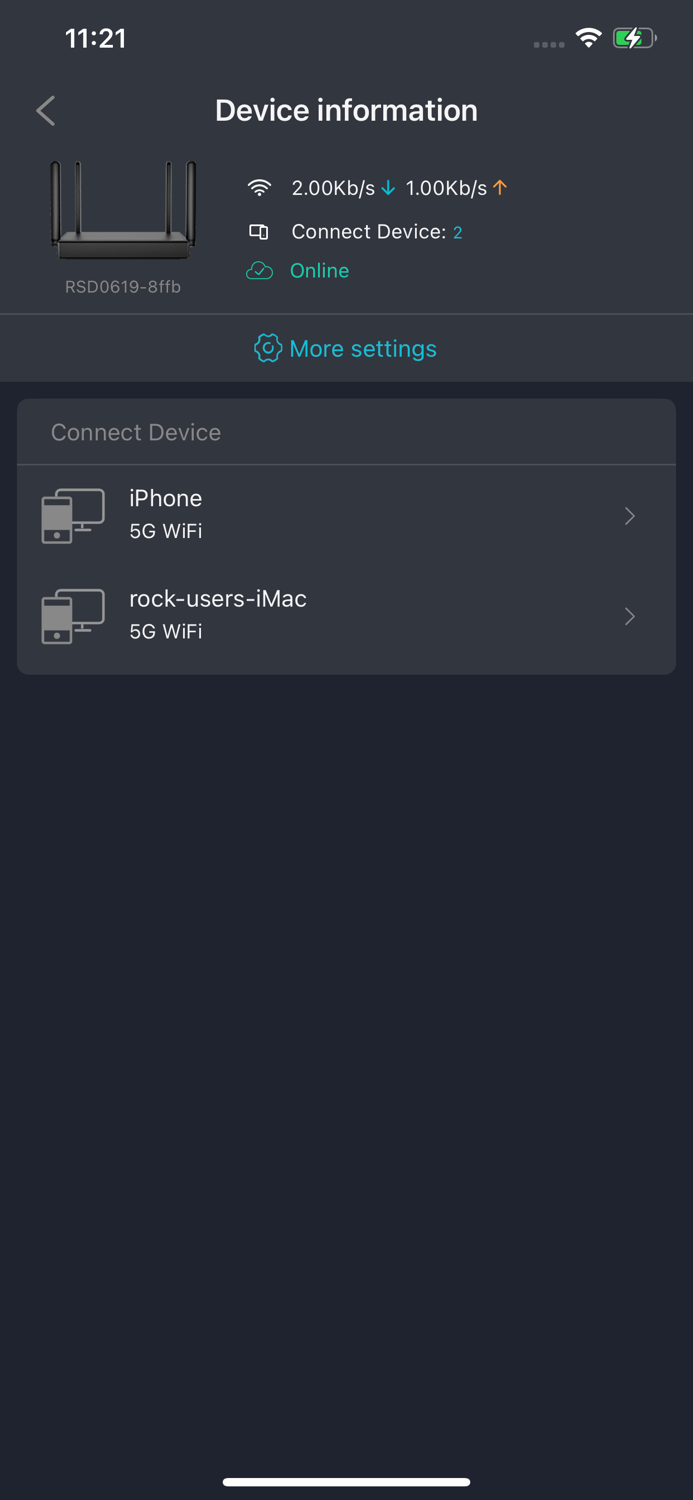Select the iPhone device icon
693x1500 pixels.
pos(72,515)
